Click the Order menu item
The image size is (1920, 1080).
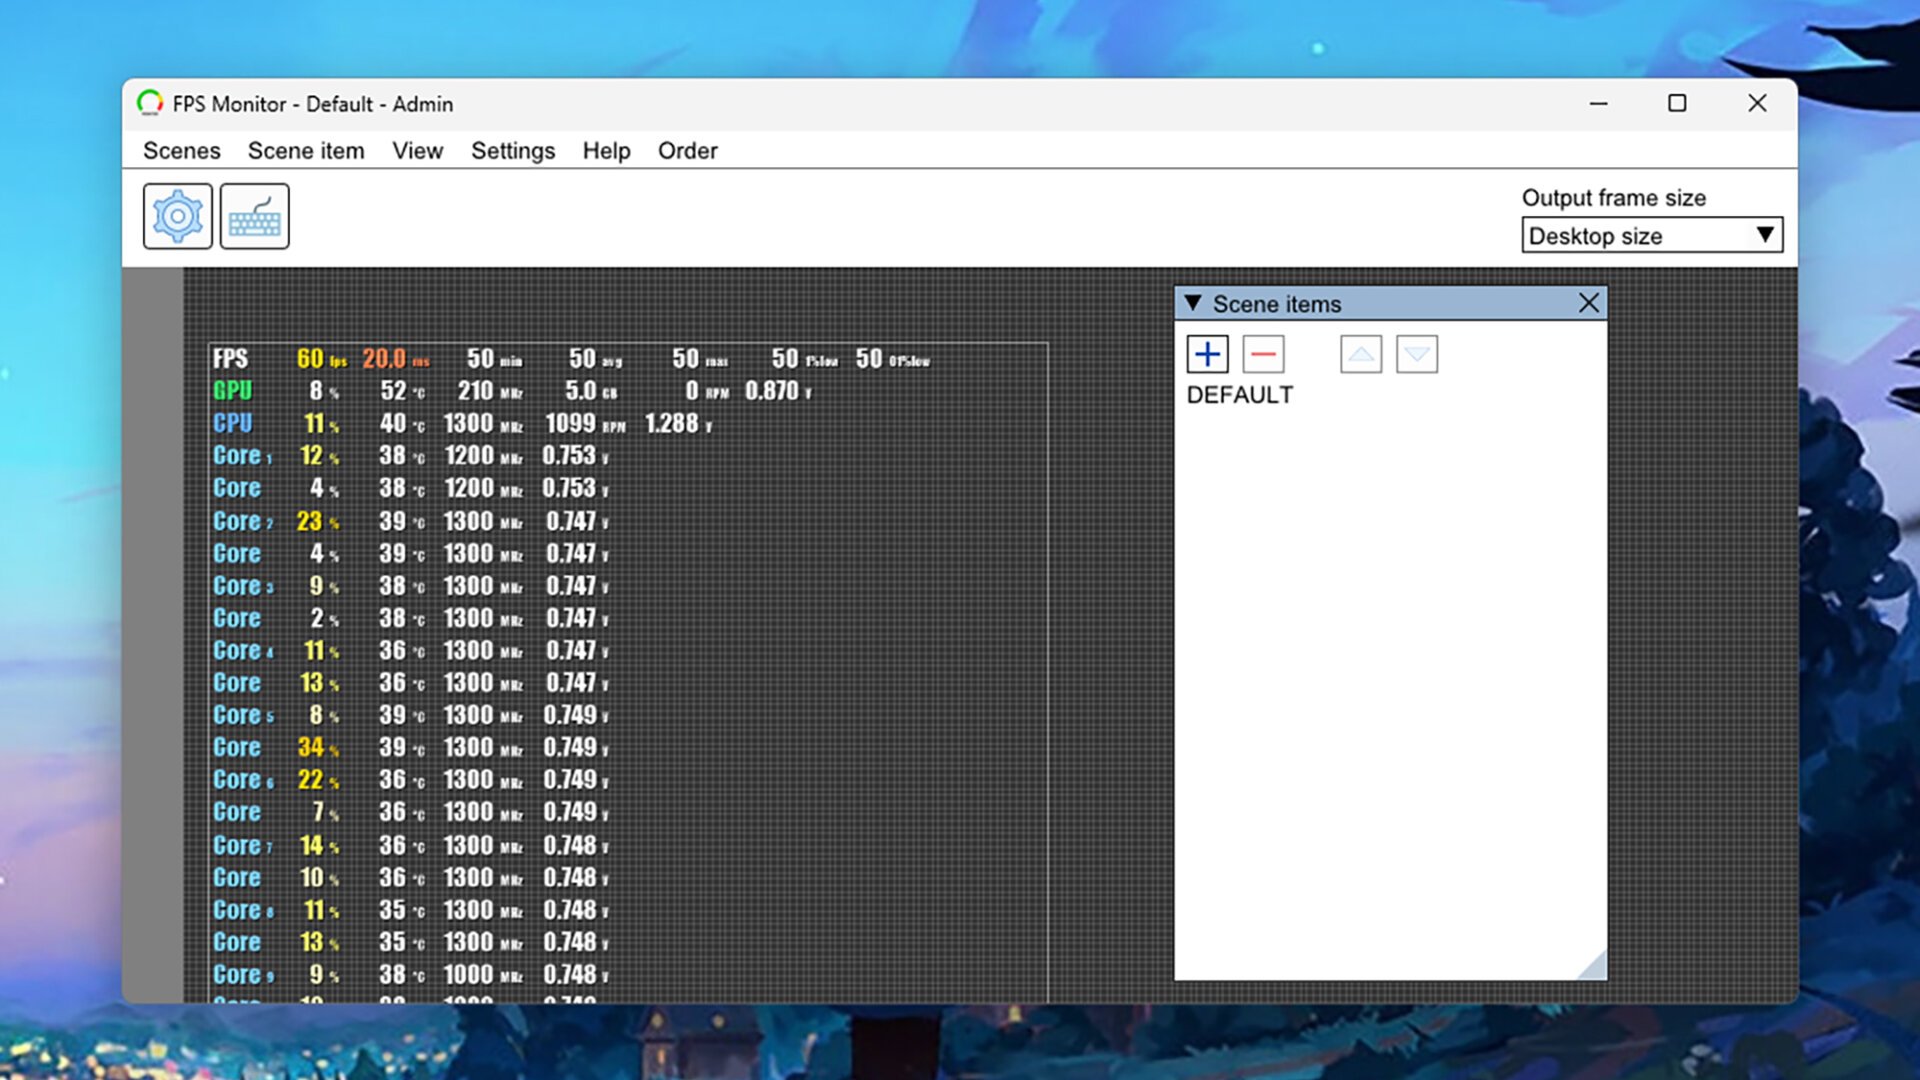click(687, 150)
